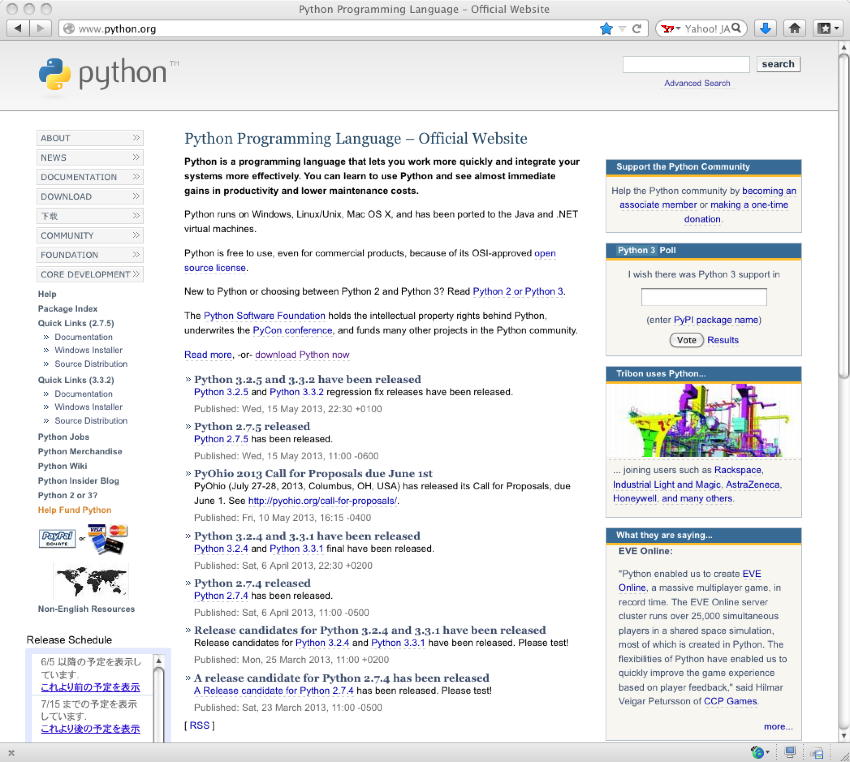Open the Python Software Foundation link
This screenshot has height=762, width=850.
coord(265,315)
